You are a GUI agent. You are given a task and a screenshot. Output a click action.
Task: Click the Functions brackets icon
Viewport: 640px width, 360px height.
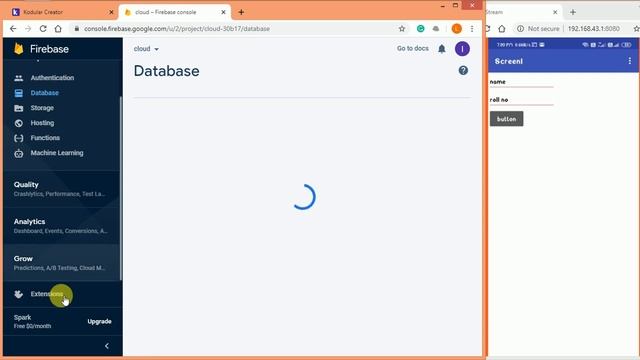[x=19, y=138]
